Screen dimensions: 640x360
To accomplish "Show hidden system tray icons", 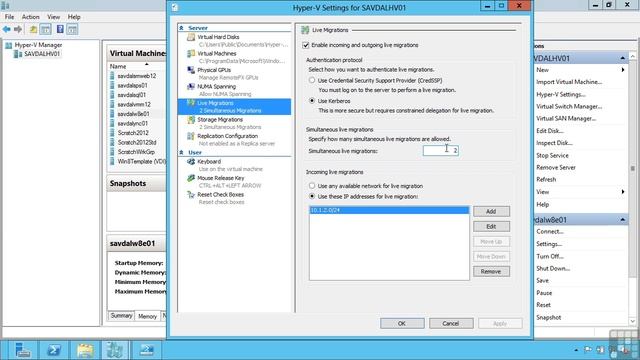I will [576, 350].
